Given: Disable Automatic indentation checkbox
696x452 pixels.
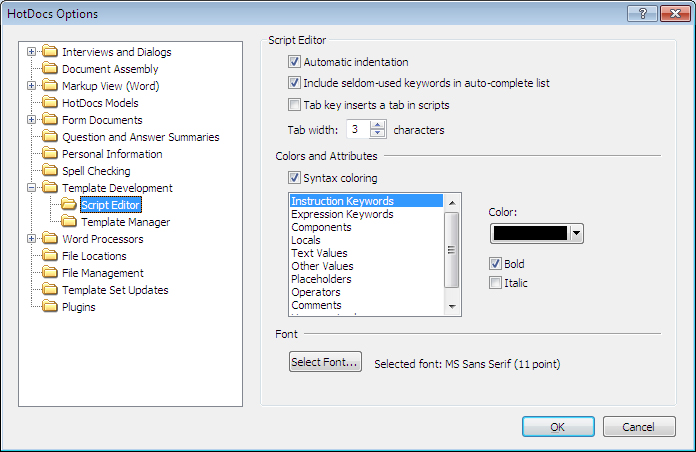Looking at the screenshot, I should [294, 61].
